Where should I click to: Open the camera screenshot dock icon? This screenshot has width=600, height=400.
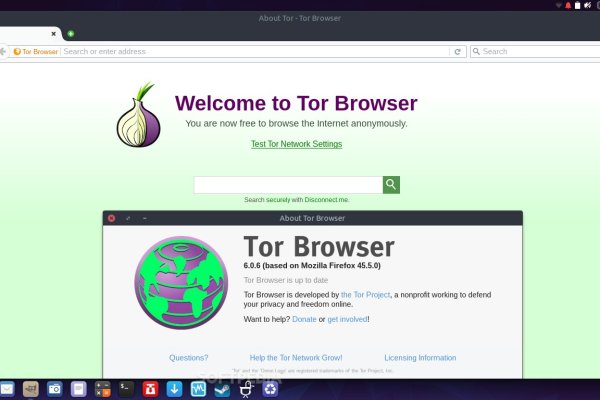[54, 388]
